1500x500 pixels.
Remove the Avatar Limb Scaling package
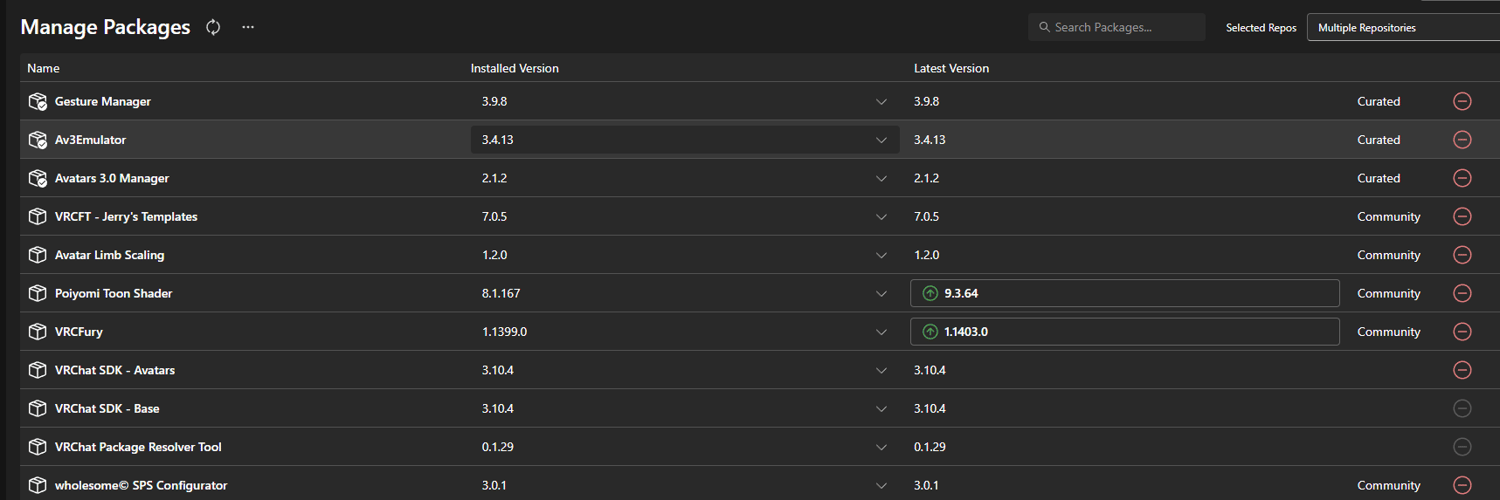(x=1462, y=255)
